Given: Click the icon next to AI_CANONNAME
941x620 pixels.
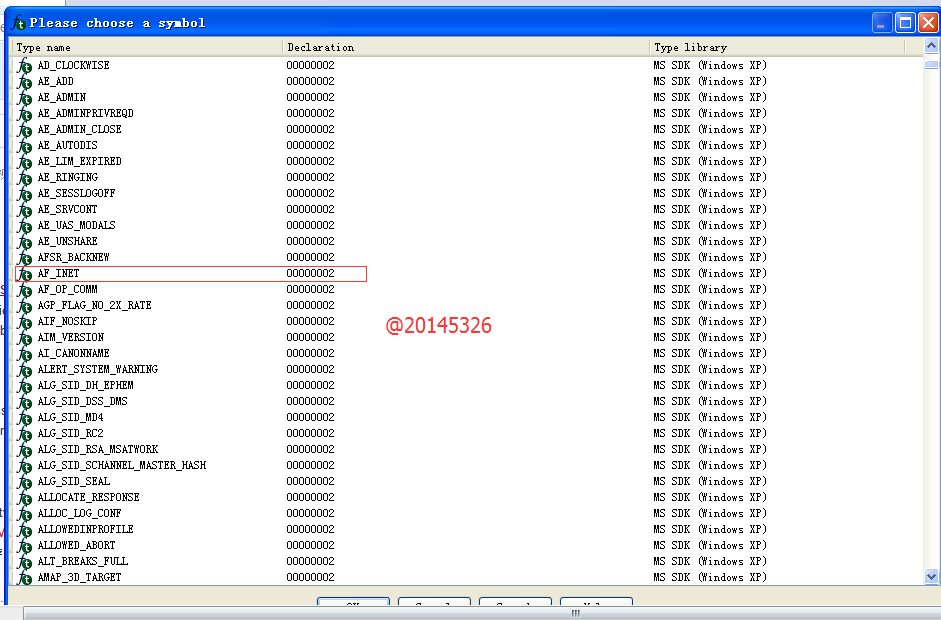Looking at the screenshot, I should tap(24, 354).
